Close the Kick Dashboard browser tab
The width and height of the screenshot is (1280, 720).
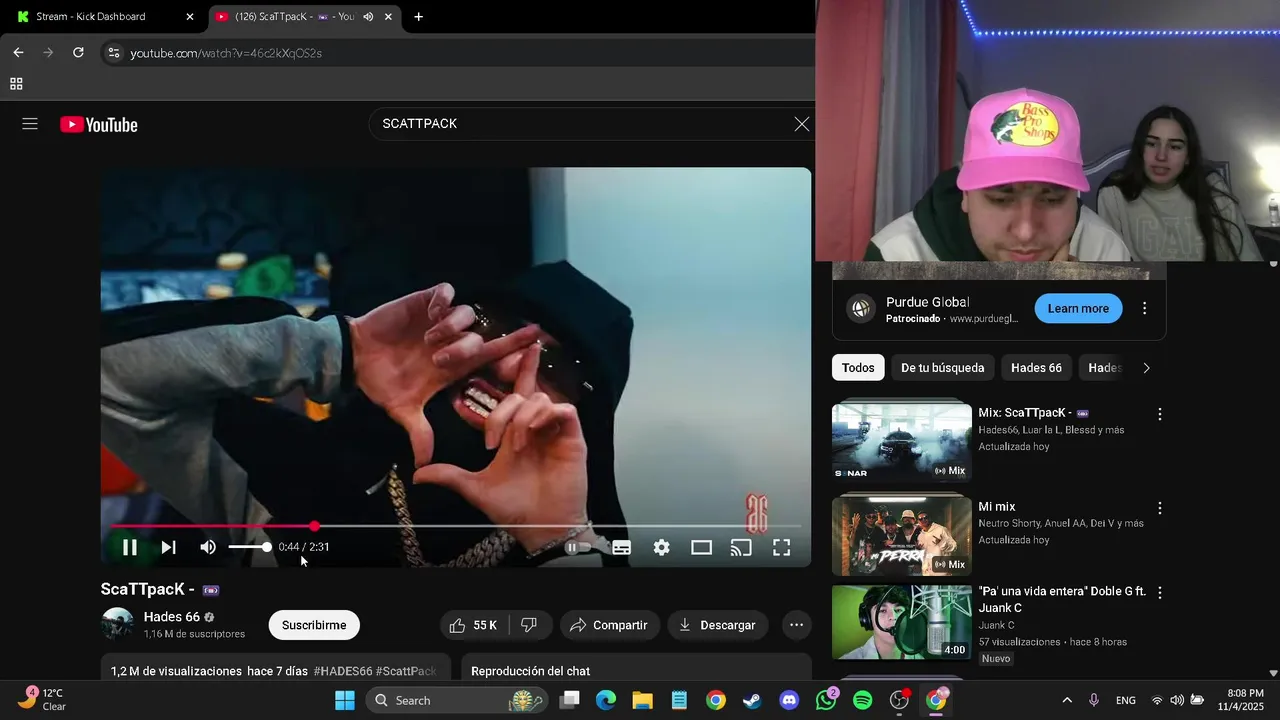coord(190,17)
